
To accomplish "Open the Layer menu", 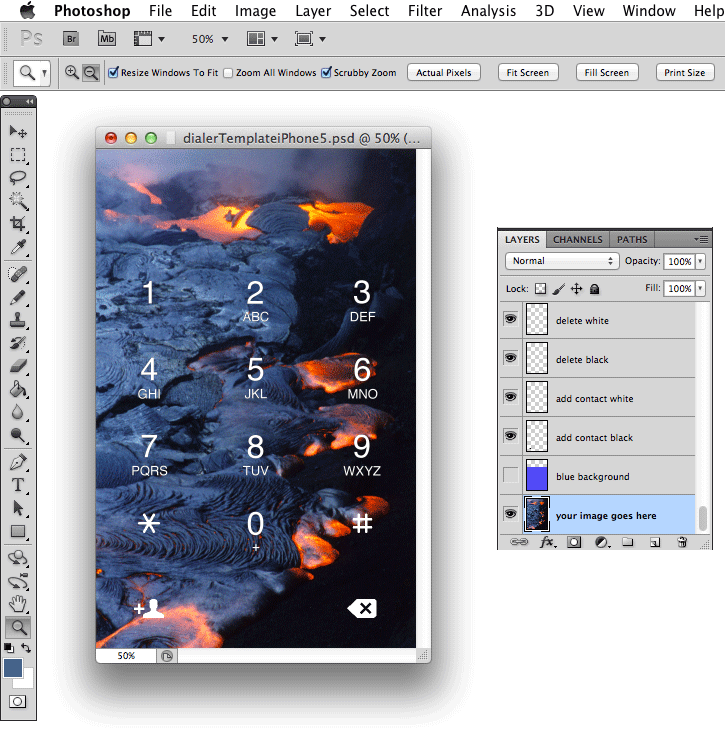I will pyautogui.click(x=313, y=10).
